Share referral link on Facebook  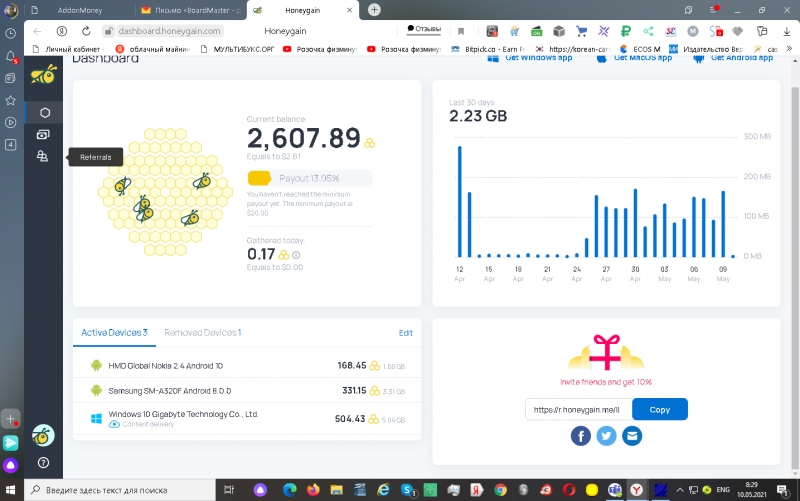(580, 436)
